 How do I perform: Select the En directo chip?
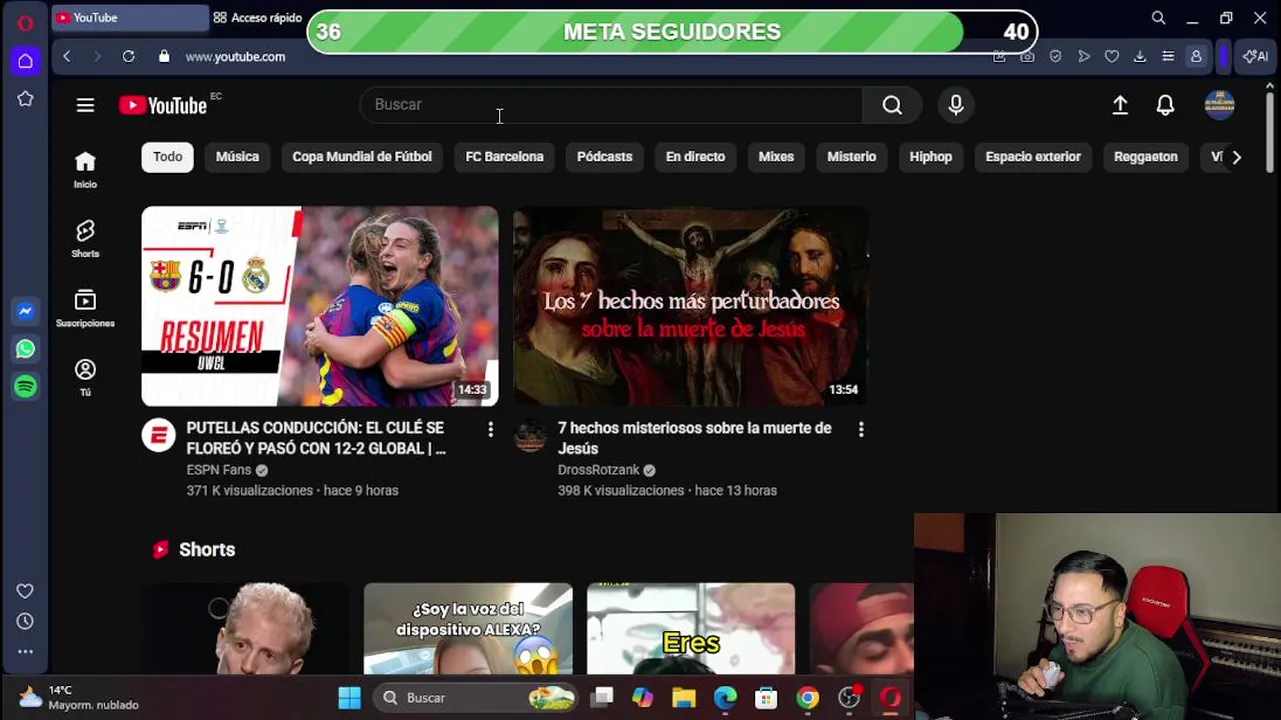click(695, 157)
